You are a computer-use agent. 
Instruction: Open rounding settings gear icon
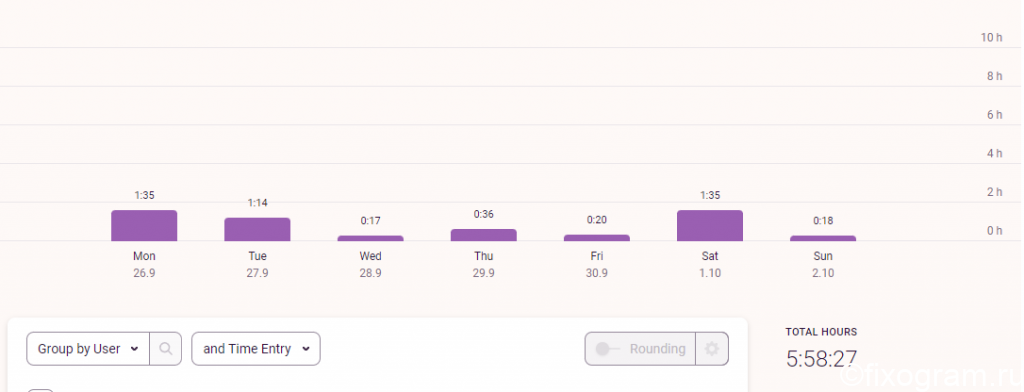click(712, 349)
